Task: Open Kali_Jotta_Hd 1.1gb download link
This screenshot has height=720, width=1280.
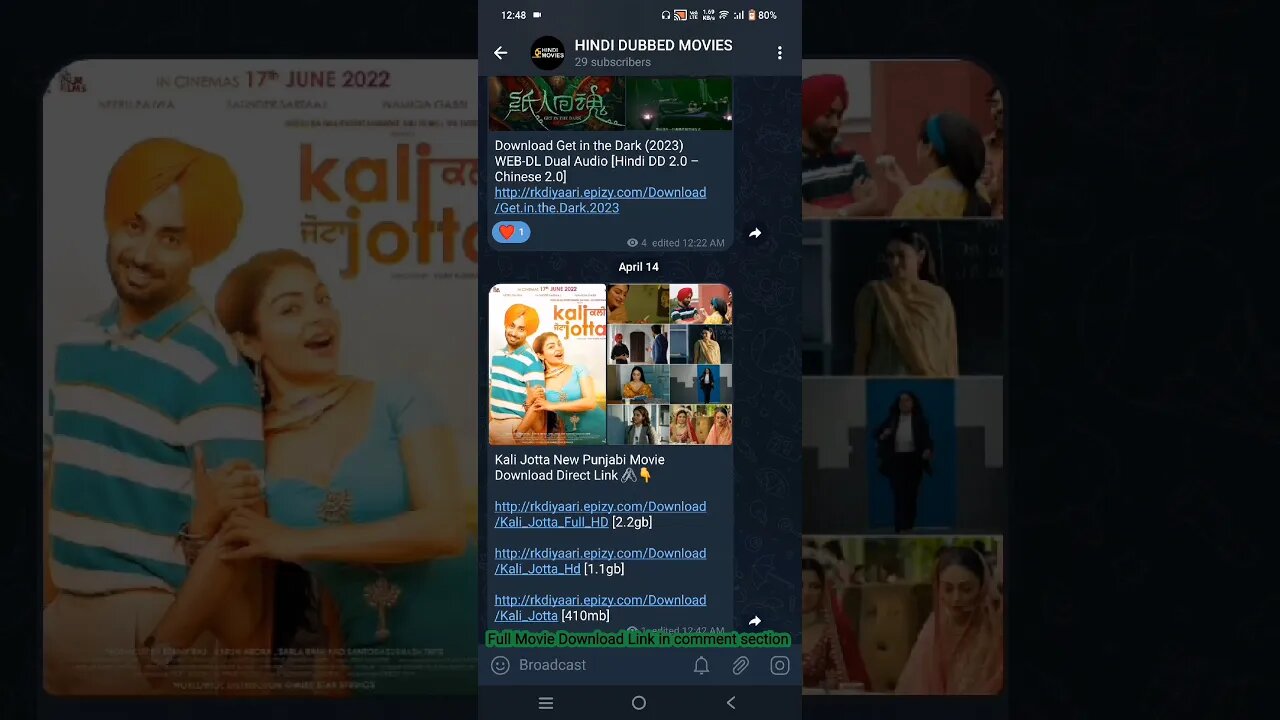Action: (x=600, y=561)
